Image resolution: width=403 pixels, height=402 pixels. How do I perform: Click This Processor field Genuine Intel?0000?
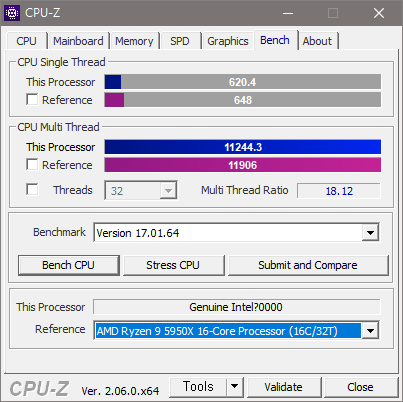click(236, 307)
